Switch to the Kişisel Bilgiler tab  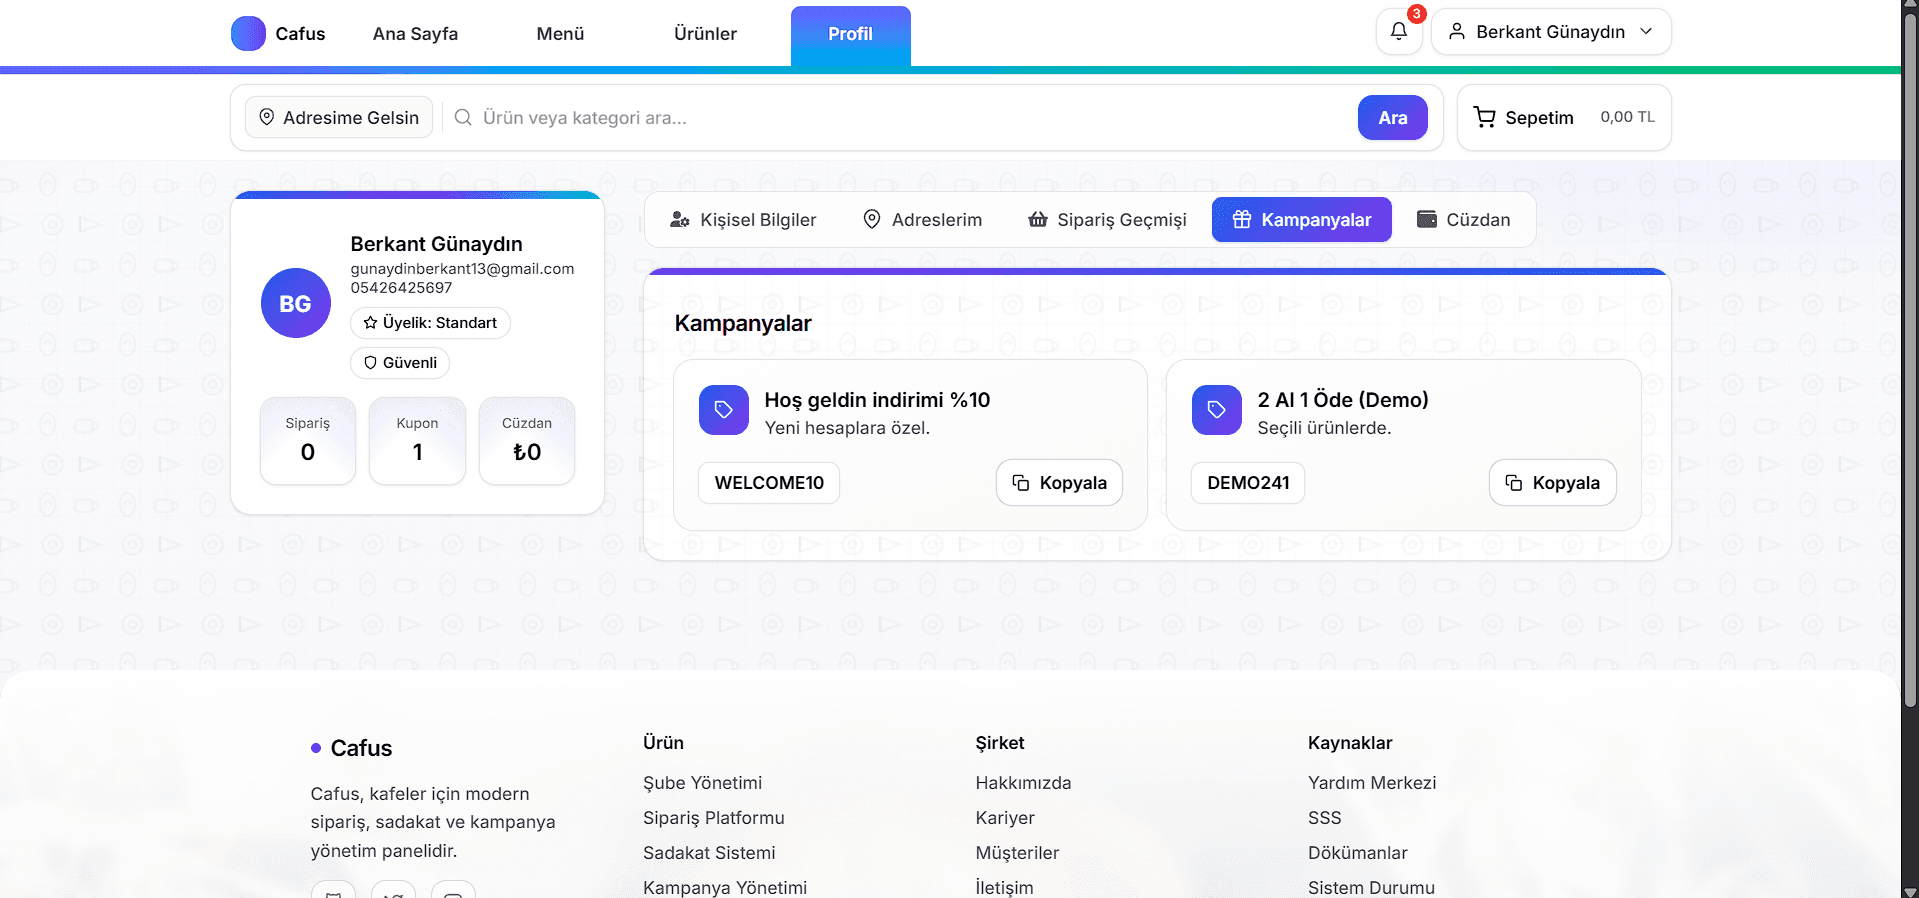point(743,220)
